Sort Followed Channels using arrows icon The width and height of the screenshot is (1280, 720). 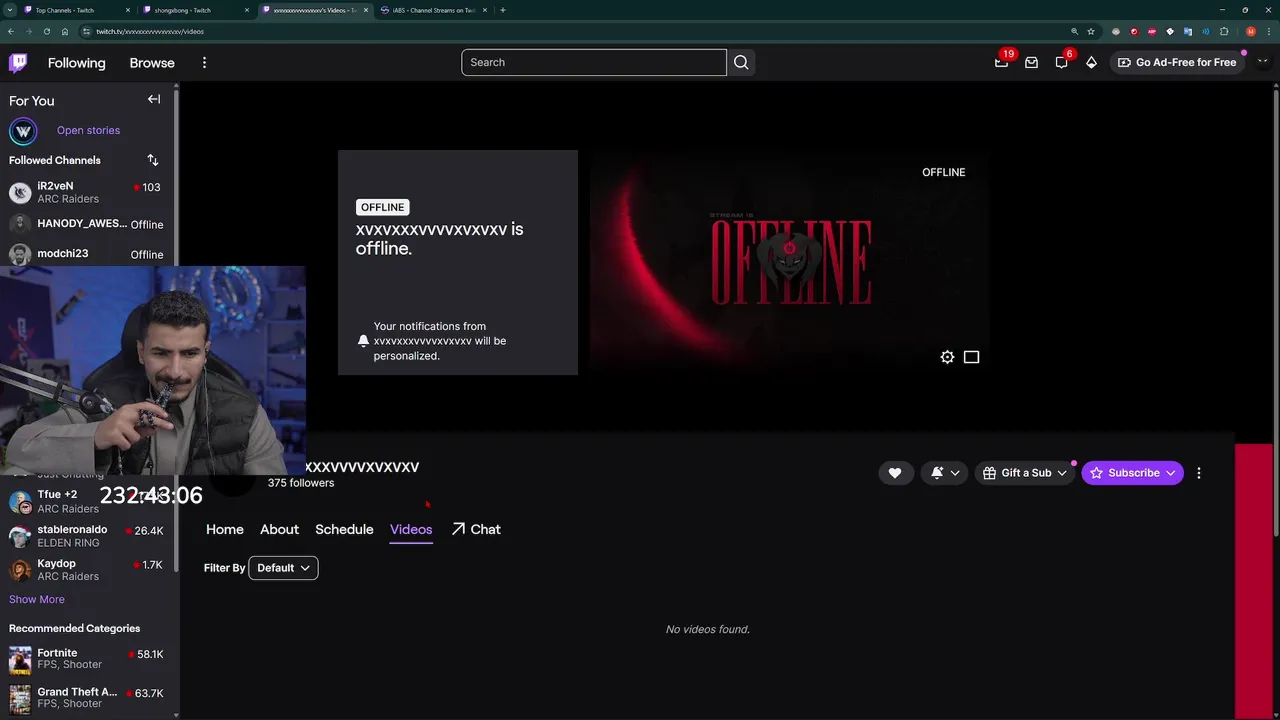pyautogui.click(x=153, y=160)
